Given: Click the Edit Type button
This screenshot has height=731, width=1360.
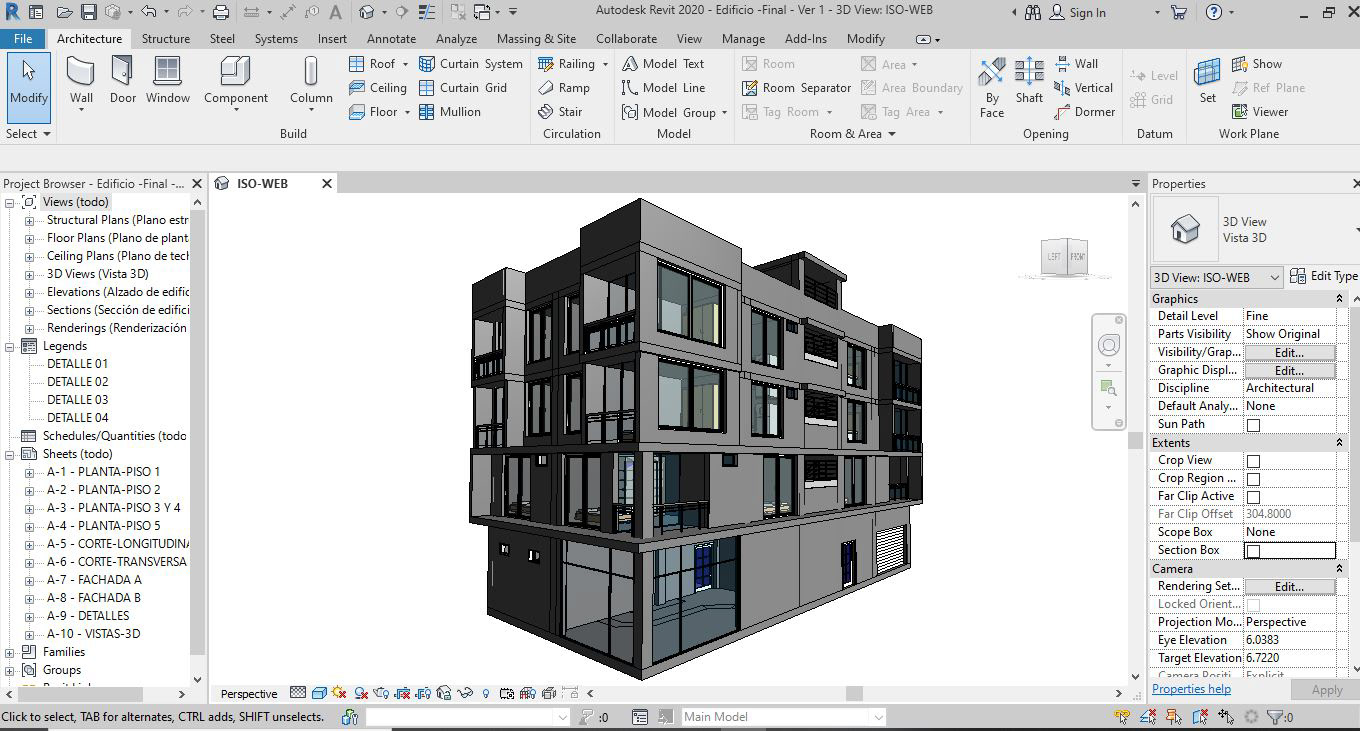Looking at the screenshot, I should tap(1324, 277).
